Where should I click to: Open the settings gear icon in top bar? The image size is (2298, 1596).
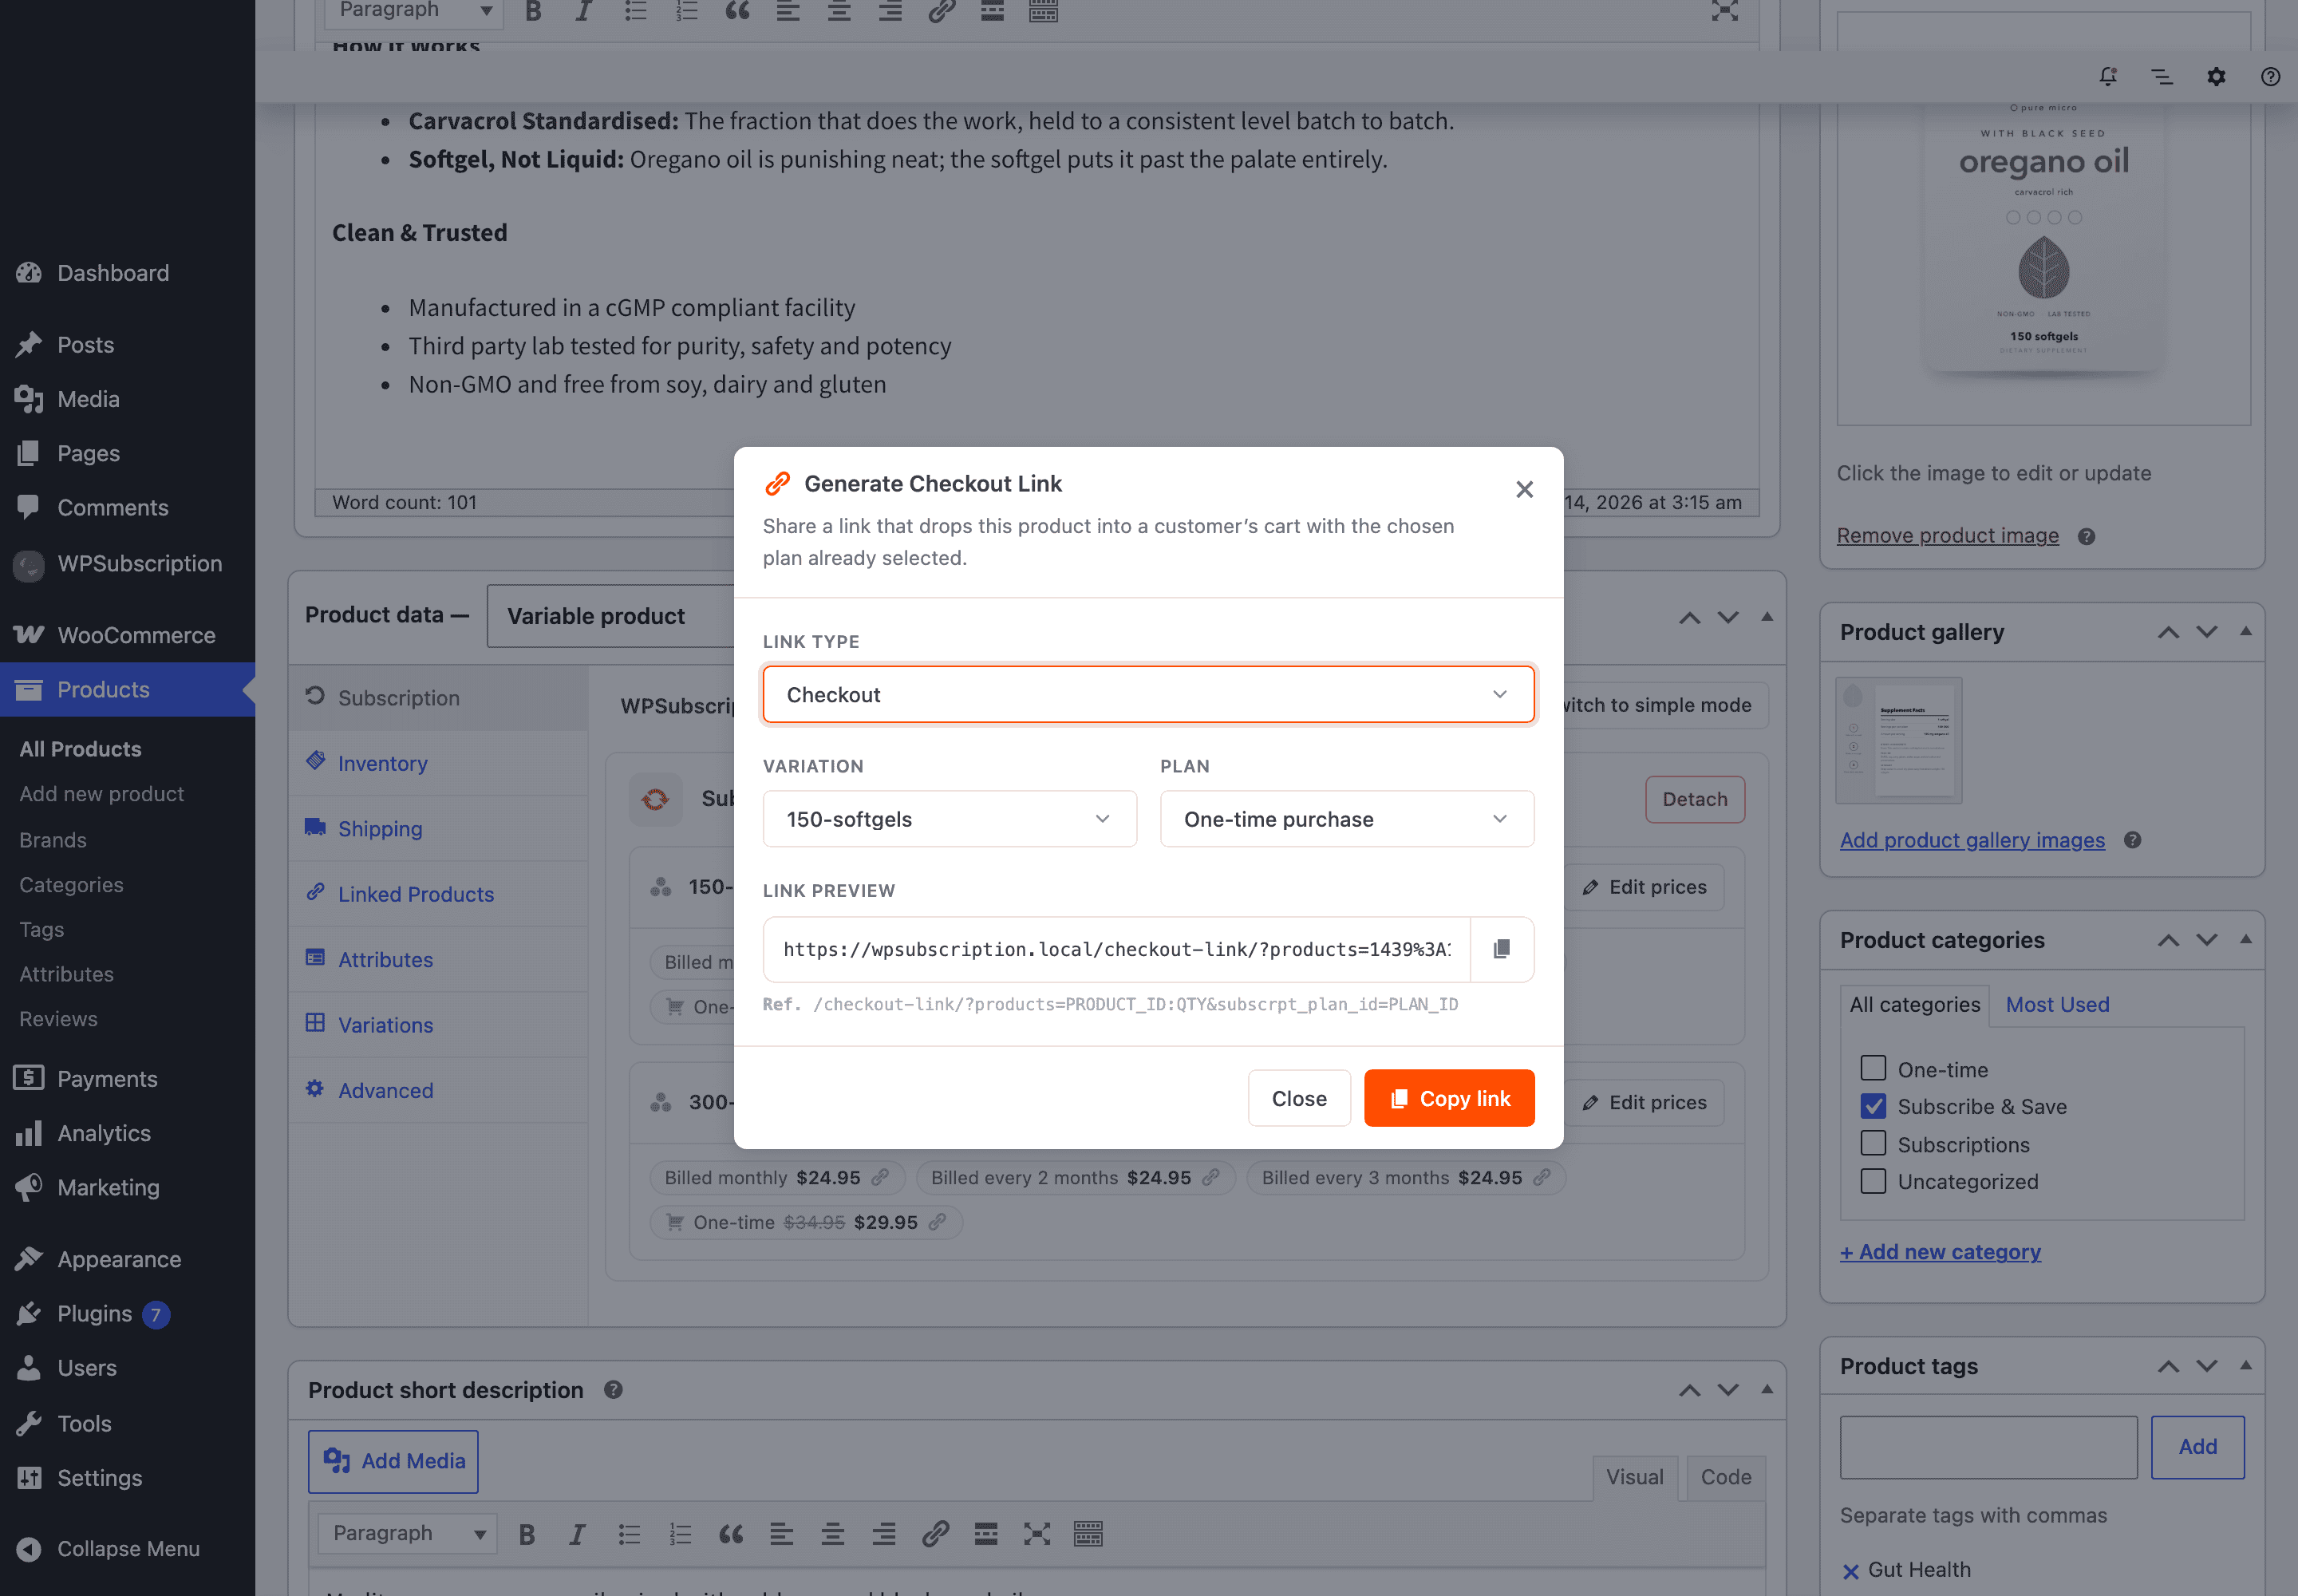[x=2216, y=76]
